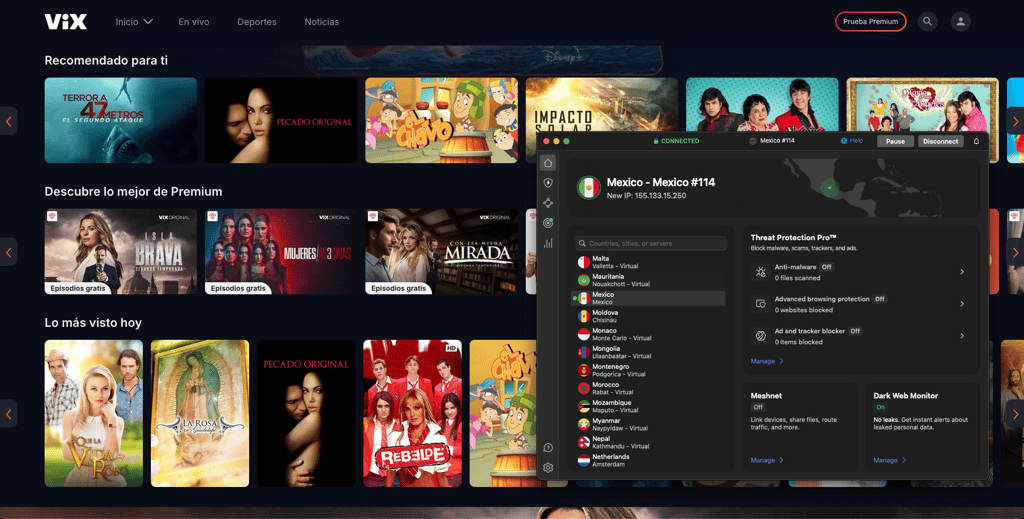This screenshot has height=519, width=1024.
Task: Click the Netherlands flag icon
Action: (584, 460)
